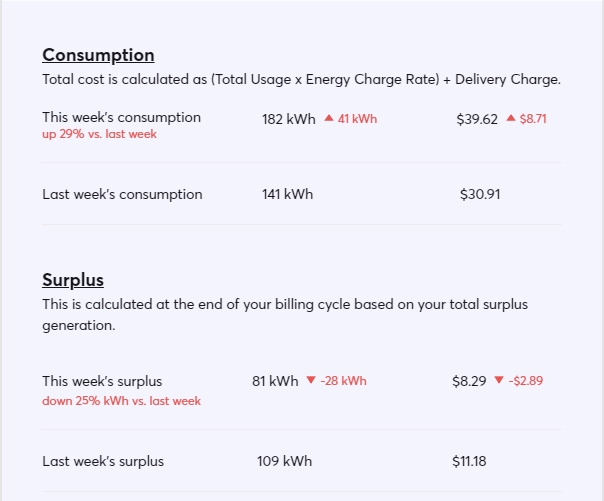Select the "This week's consumption" row label
This screenshot has width=604, height=501.
pyautogui.click(x=121, y=117)
